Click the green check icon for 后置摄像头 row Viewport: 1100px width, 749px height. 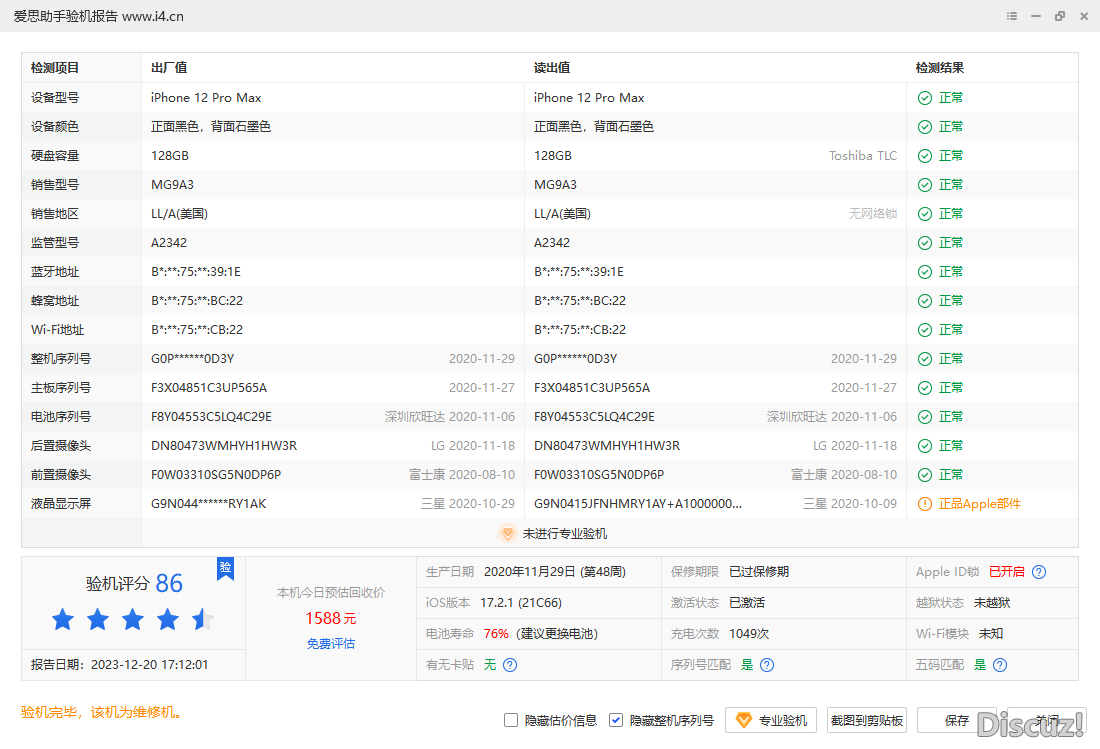coord(925,446)
